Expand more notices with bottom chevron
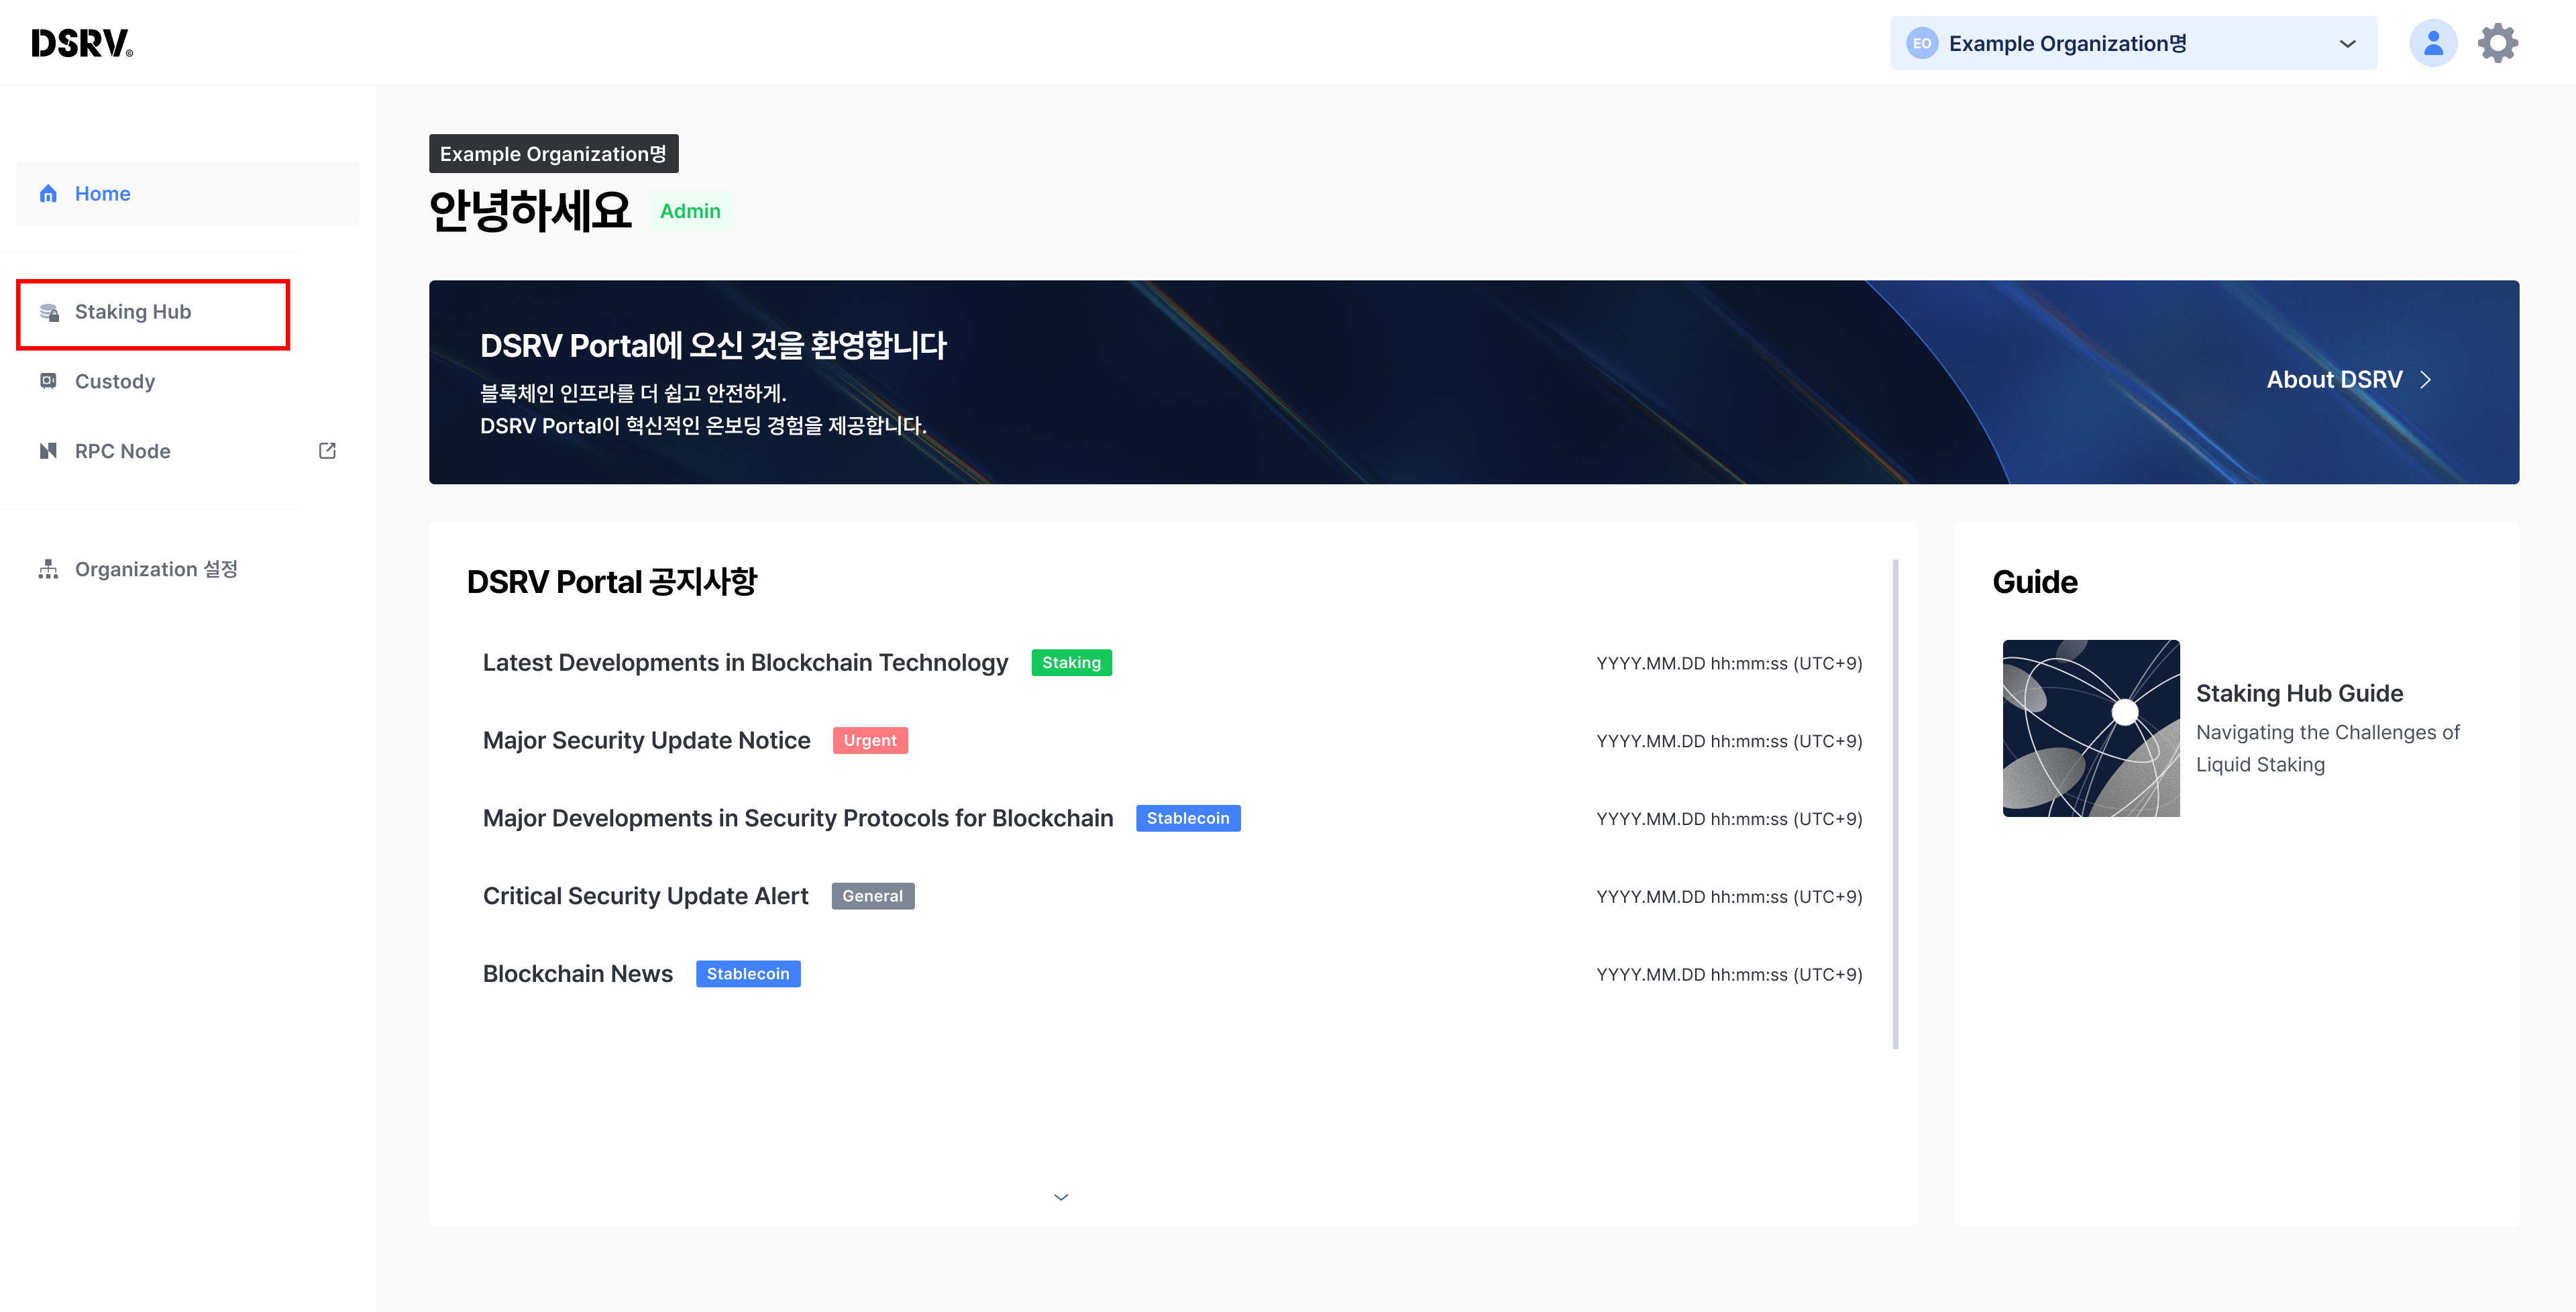The height and width of the screenshot is (1312, 2576). [1061, 1197]
